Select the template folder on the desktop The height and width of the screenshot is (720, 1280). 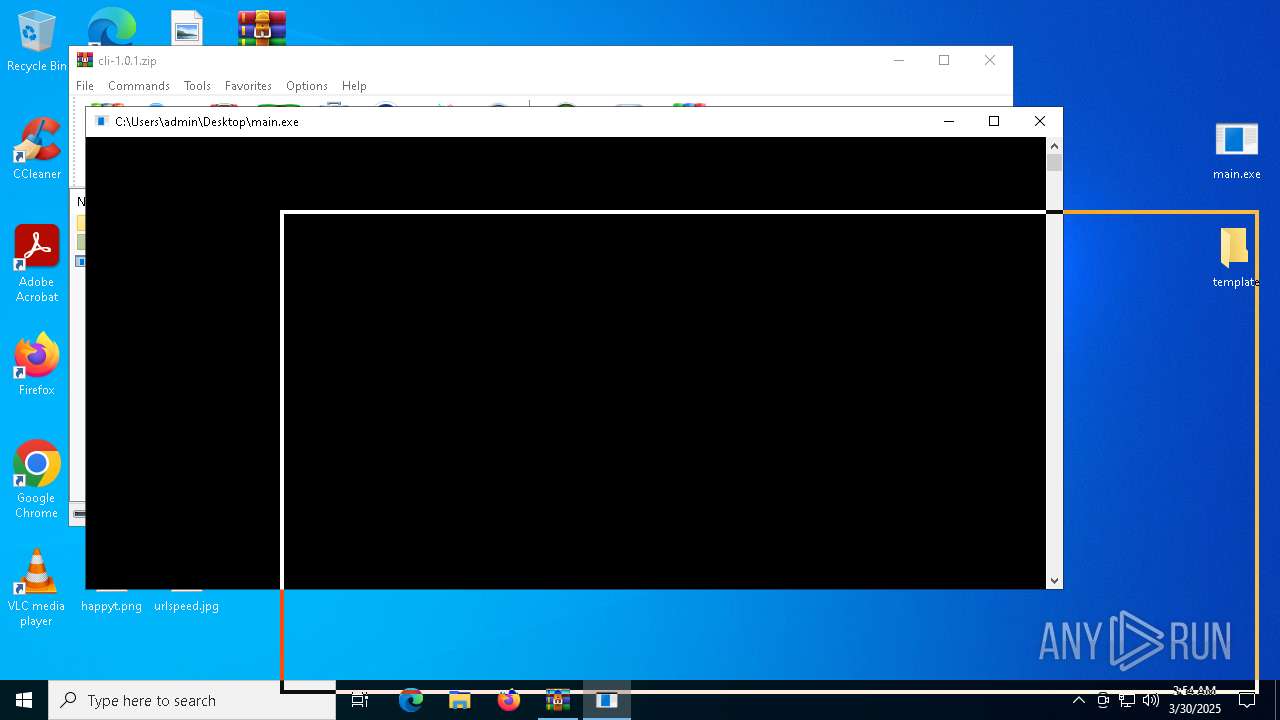point(1235,258)
